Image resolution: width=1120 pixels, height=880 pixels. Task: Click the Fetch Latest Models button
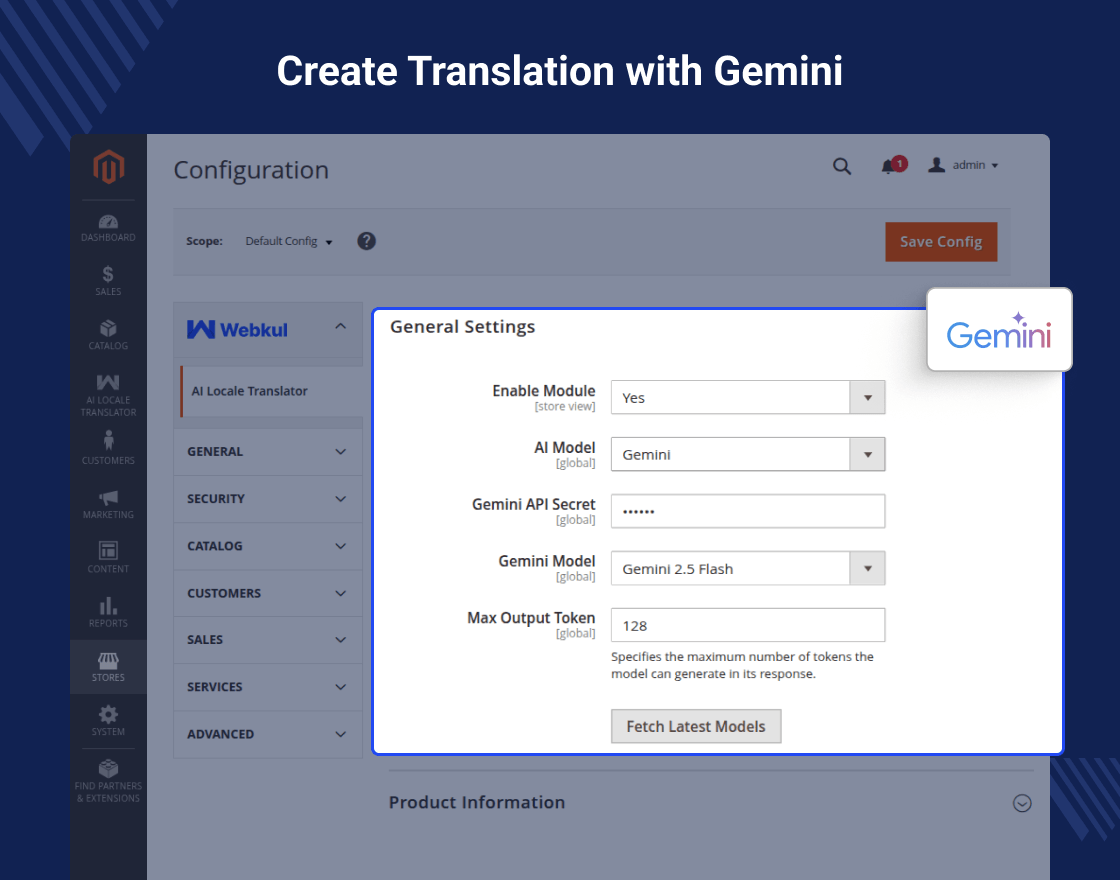(x=695, y=727)
